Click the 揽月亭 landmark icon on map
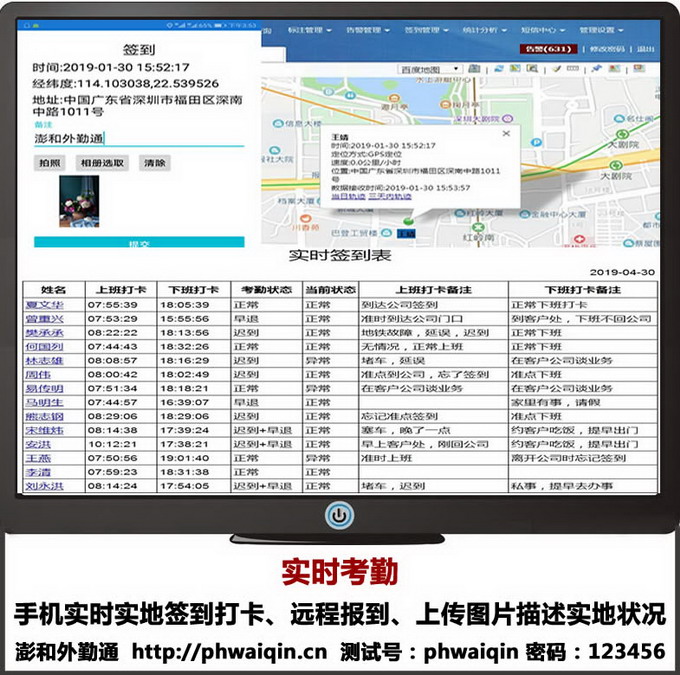The height and width of the screenshot is (675, 680). (x=445, y=105)
